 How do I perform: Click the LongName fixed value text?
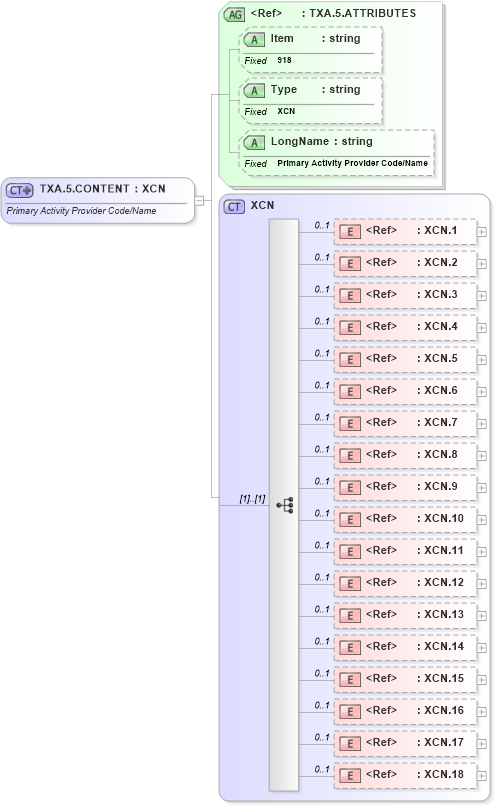click(352, 163)
